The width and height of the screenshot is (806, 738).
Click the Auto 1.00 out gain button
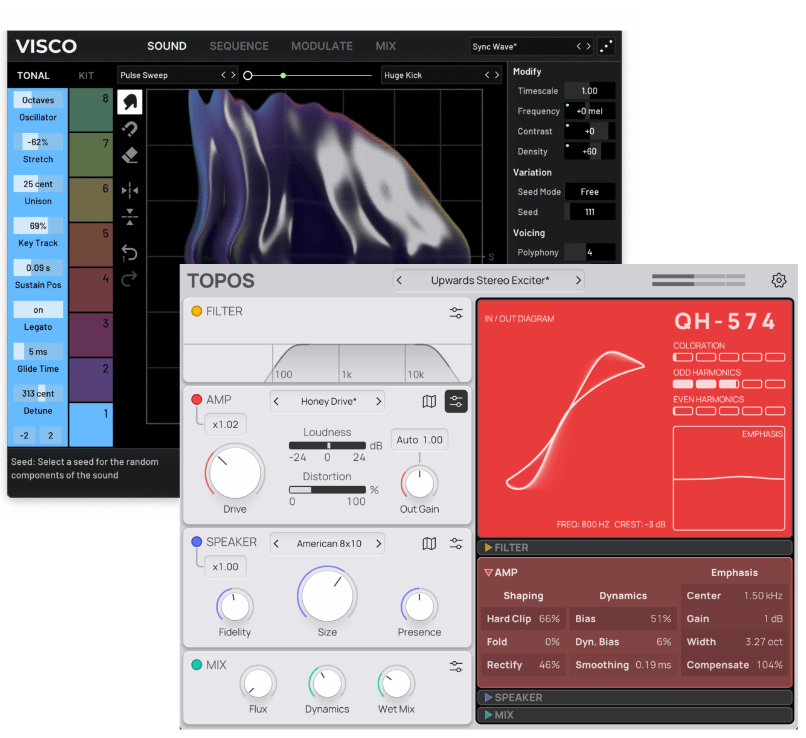419,440
